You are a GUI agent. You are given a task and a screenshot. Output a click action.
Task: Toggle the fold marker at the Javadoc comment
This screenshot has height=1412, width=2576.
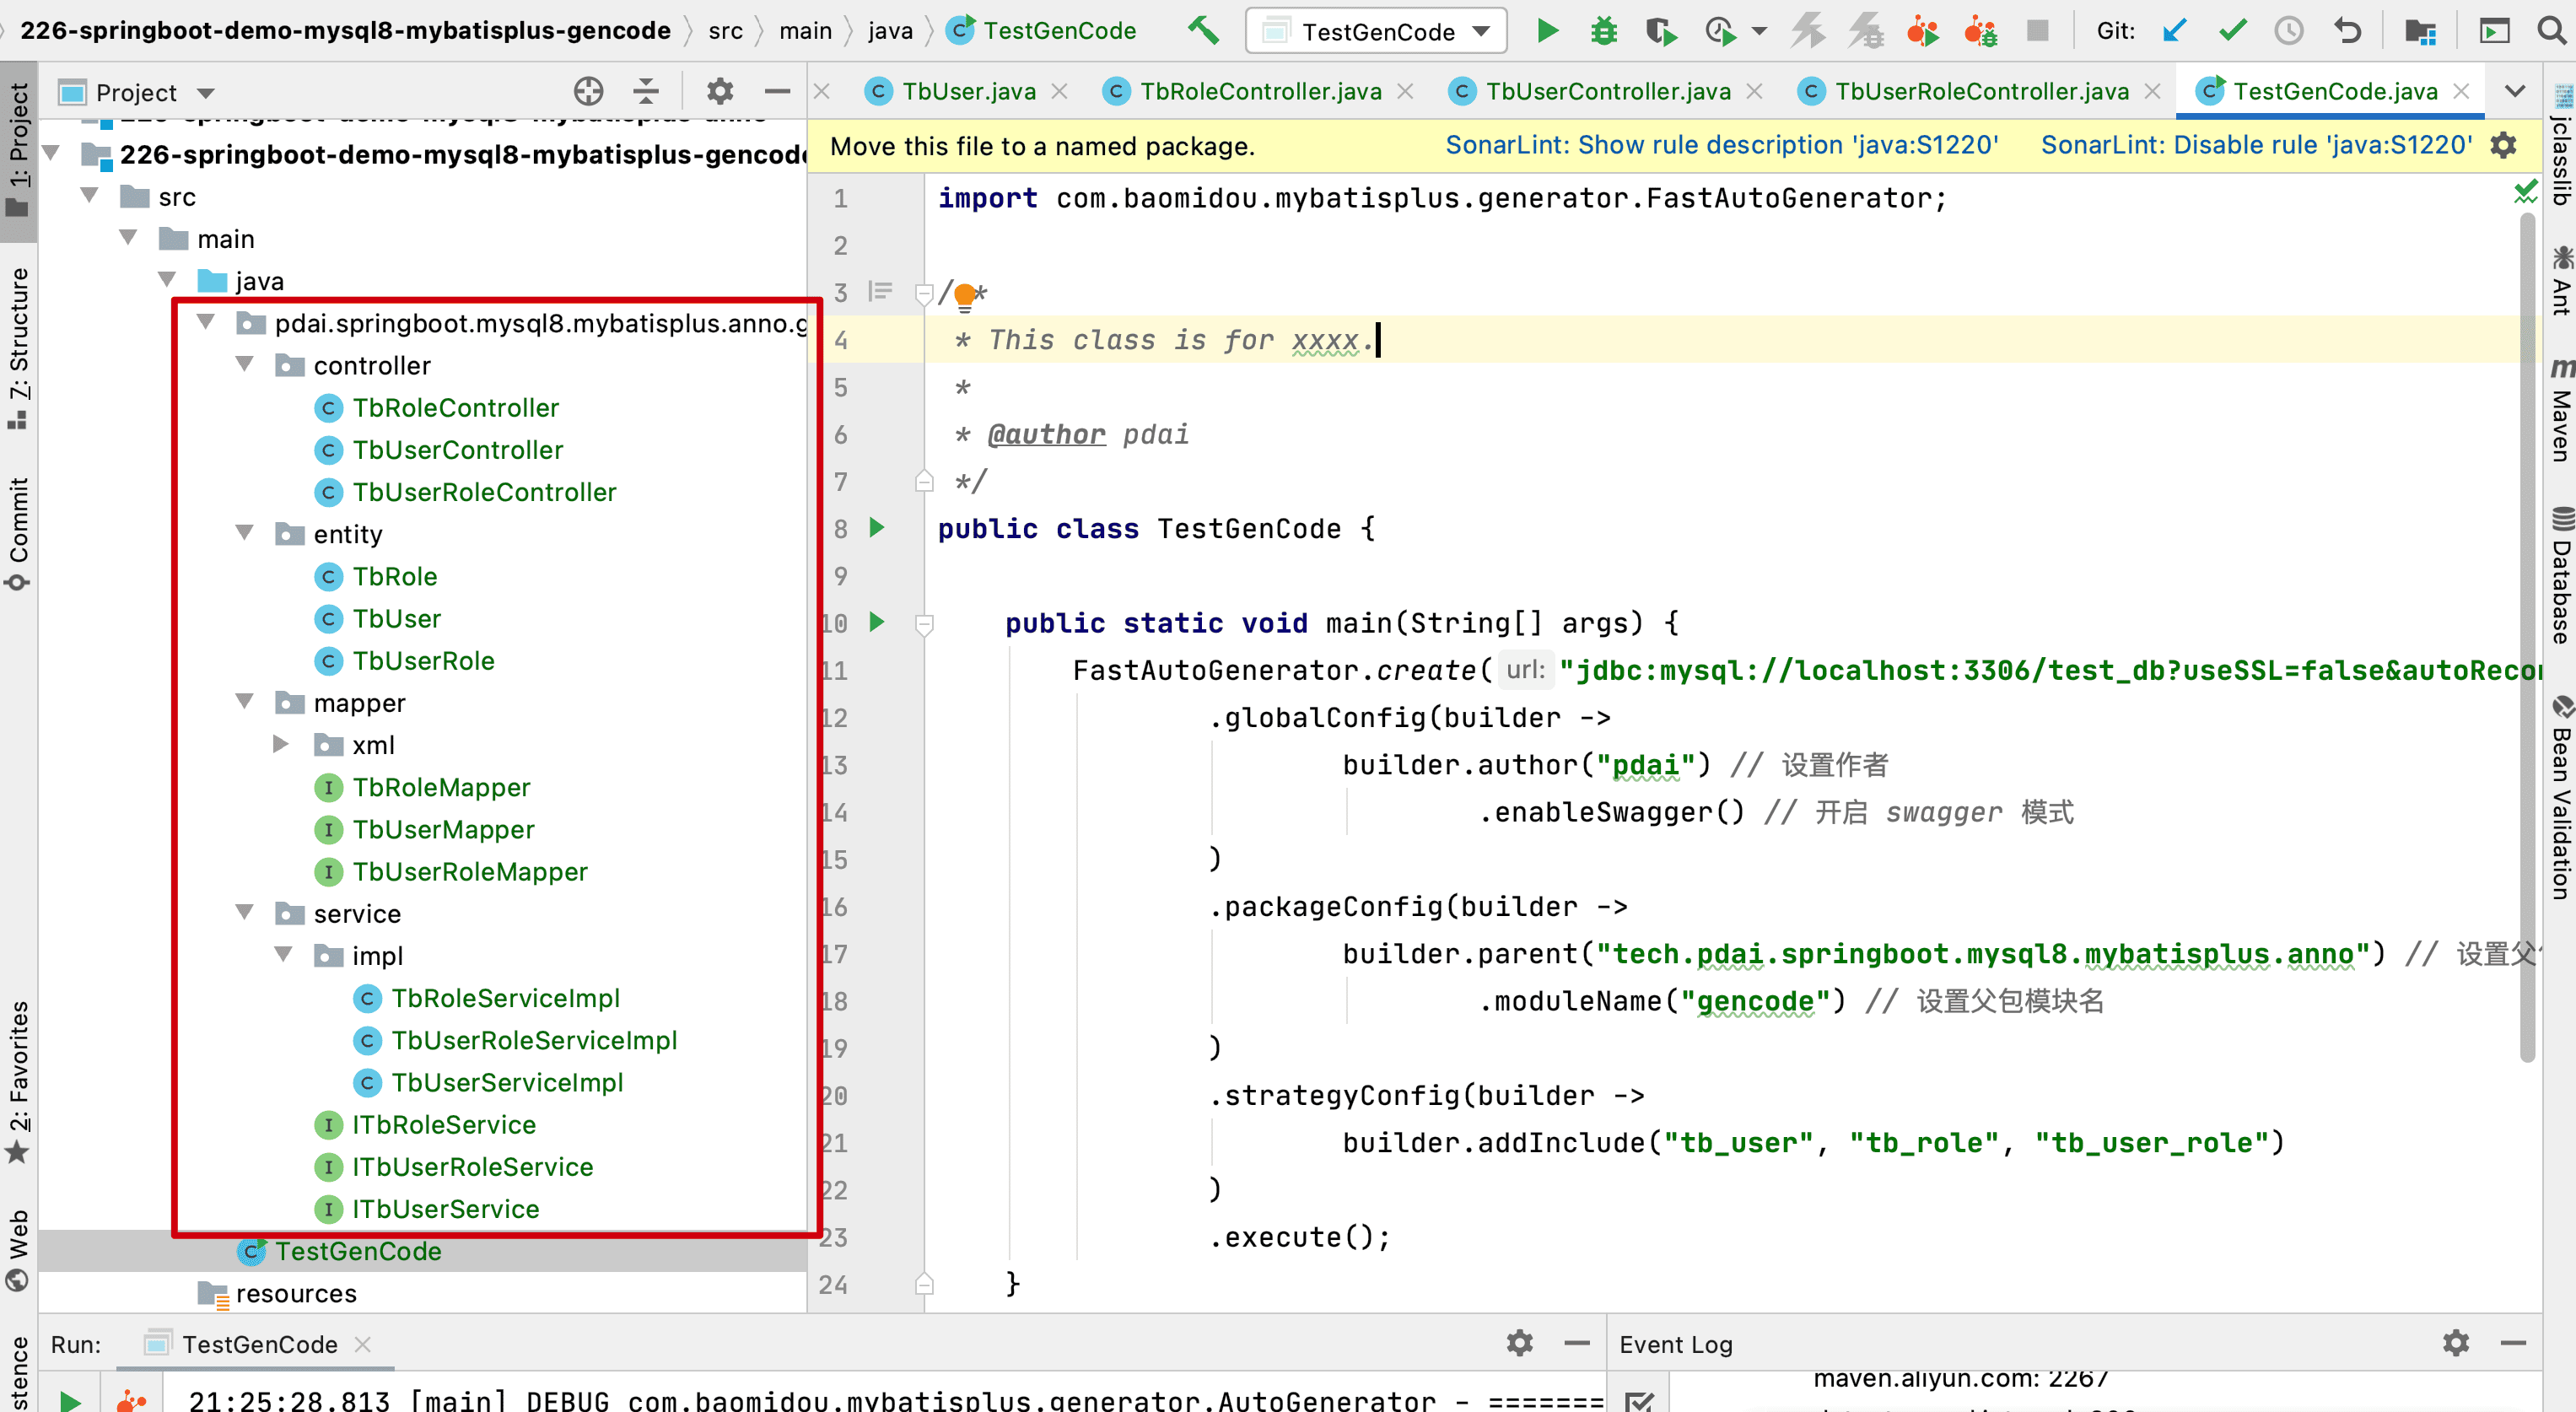point(924,293)
